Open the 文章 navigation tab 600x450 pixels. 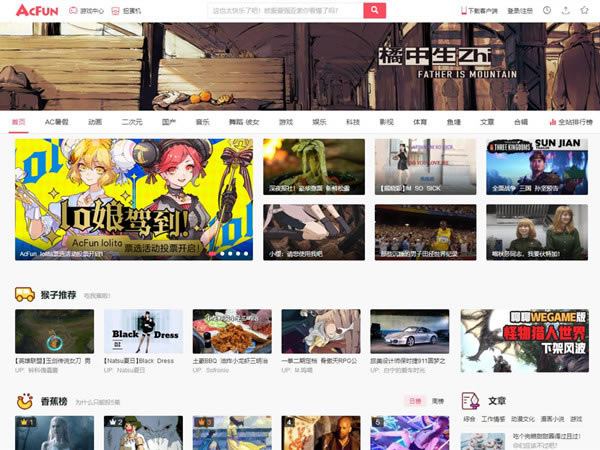coord(487,122)
